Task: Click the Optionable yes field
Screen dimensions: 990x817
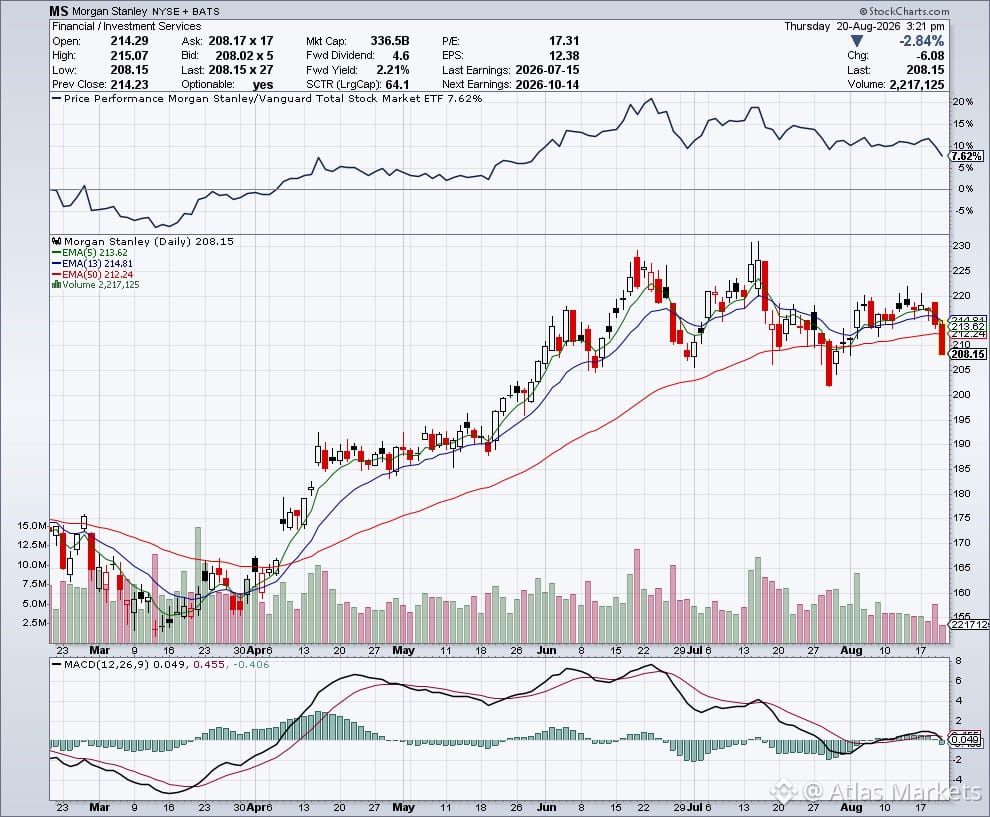Action: pyautogui.click(x=227, y=85)
